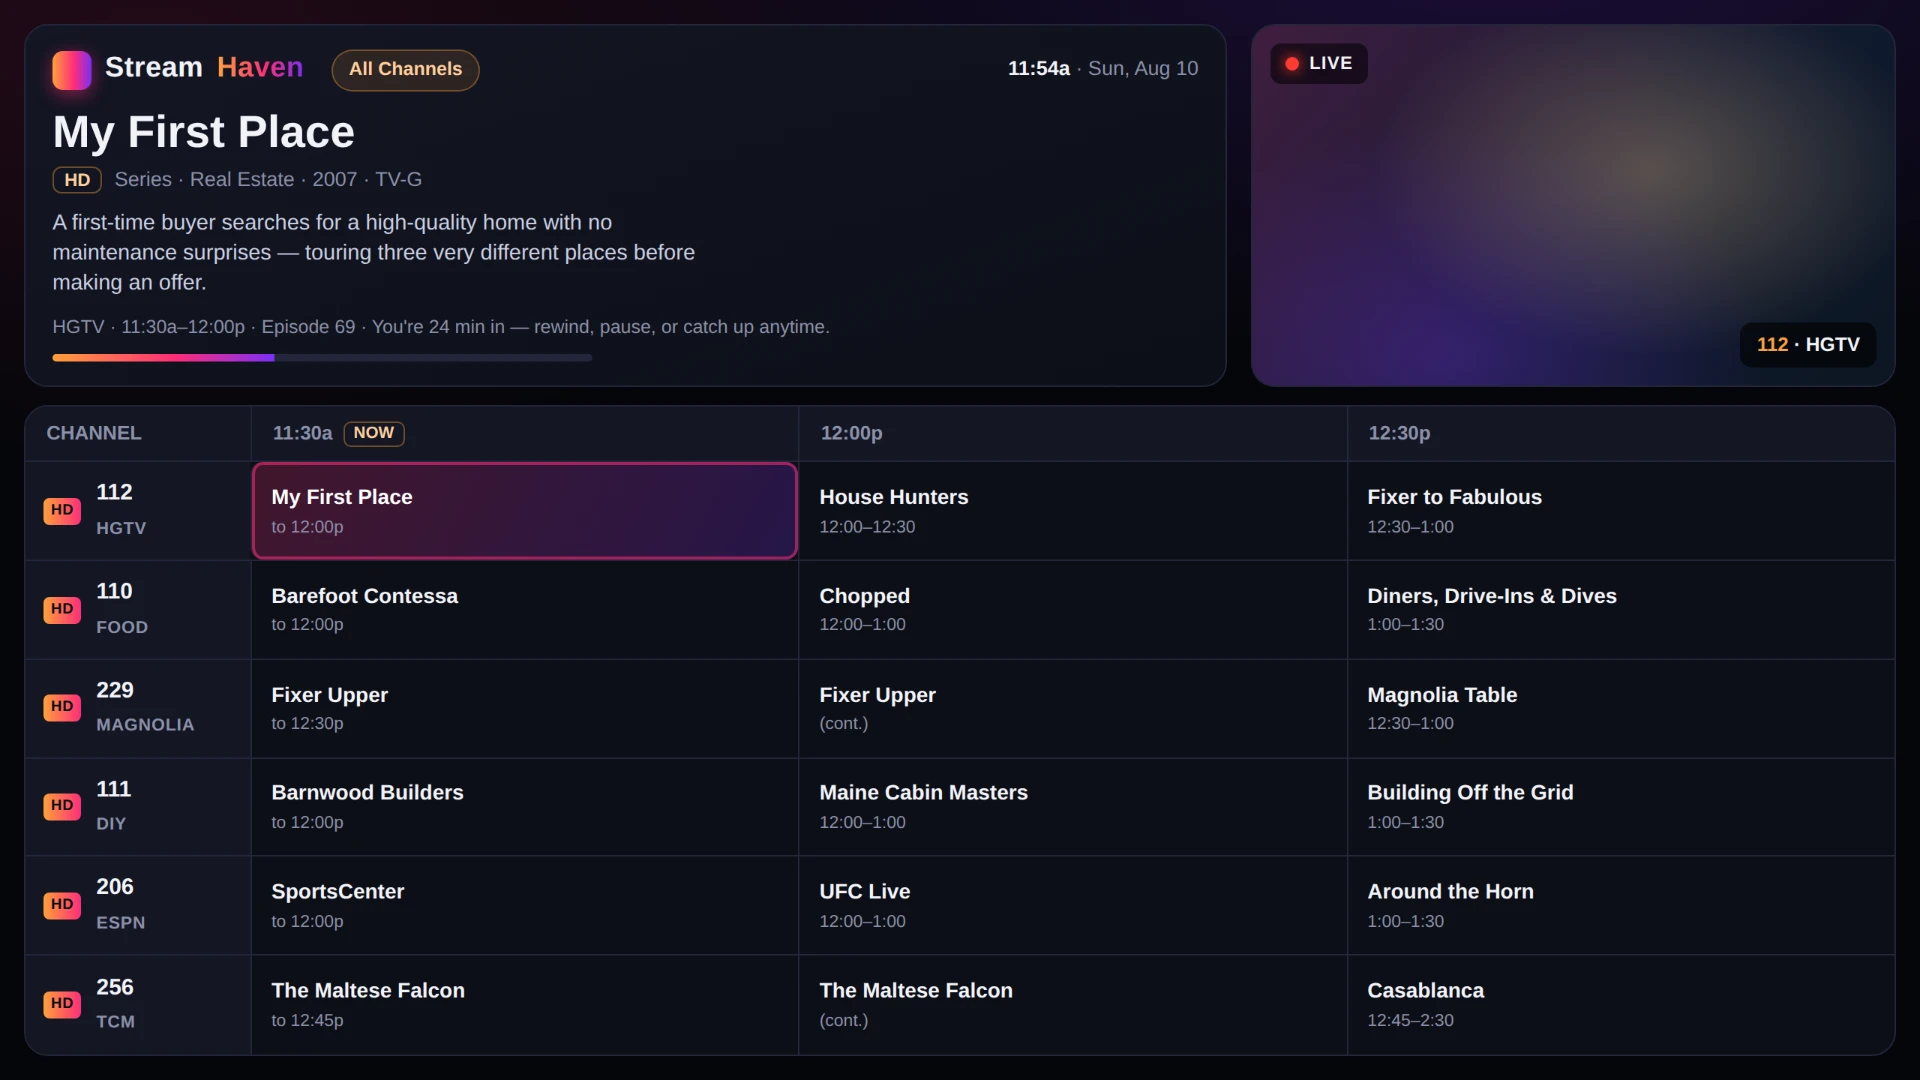1920x1080 pixels.
Task: Select Diners, Drive-Ins & Dives
Action: pyautogui.click(x=1621, y=609)
